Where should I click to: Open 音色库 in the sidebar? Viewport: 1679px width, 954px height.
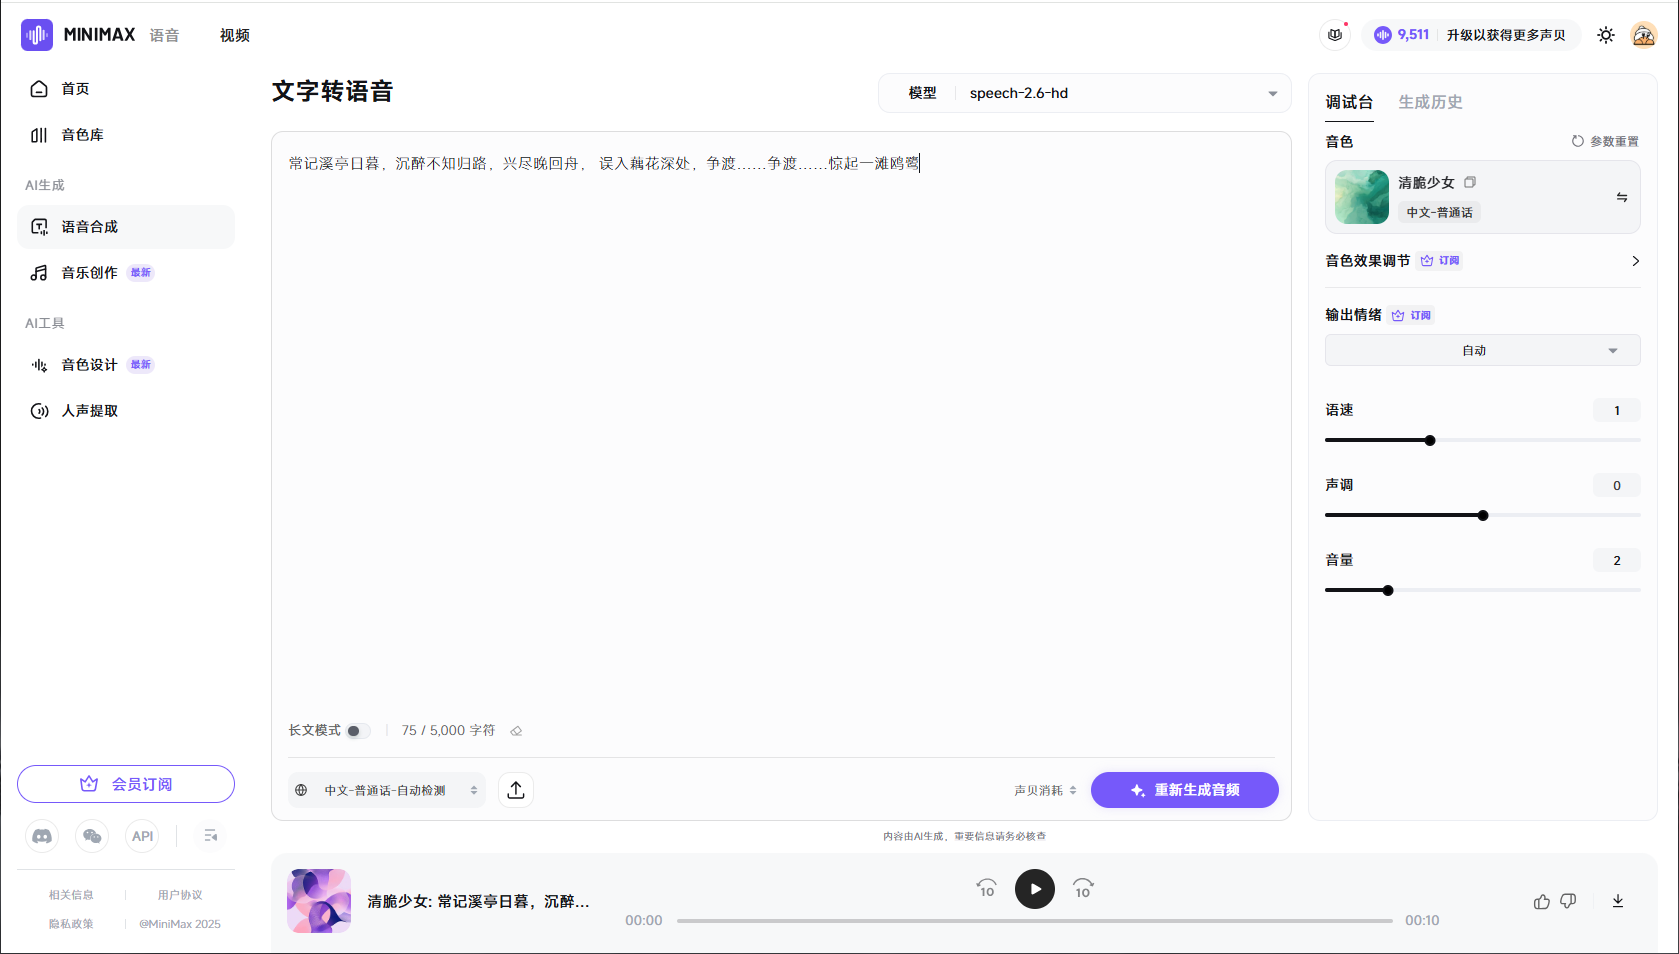pyautogui.click(x=82, y=135)
